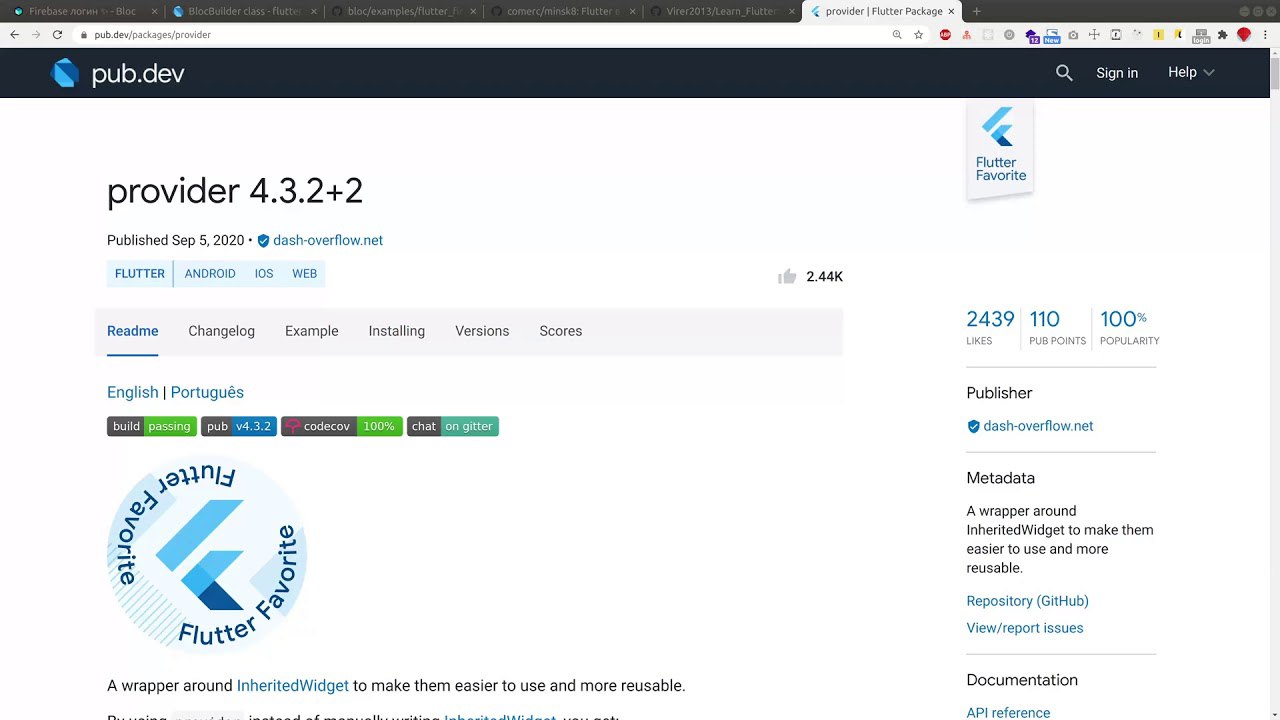1280x720 pixels.
Task: Open dash-overflow.net link under title
Action: [328, 241]
